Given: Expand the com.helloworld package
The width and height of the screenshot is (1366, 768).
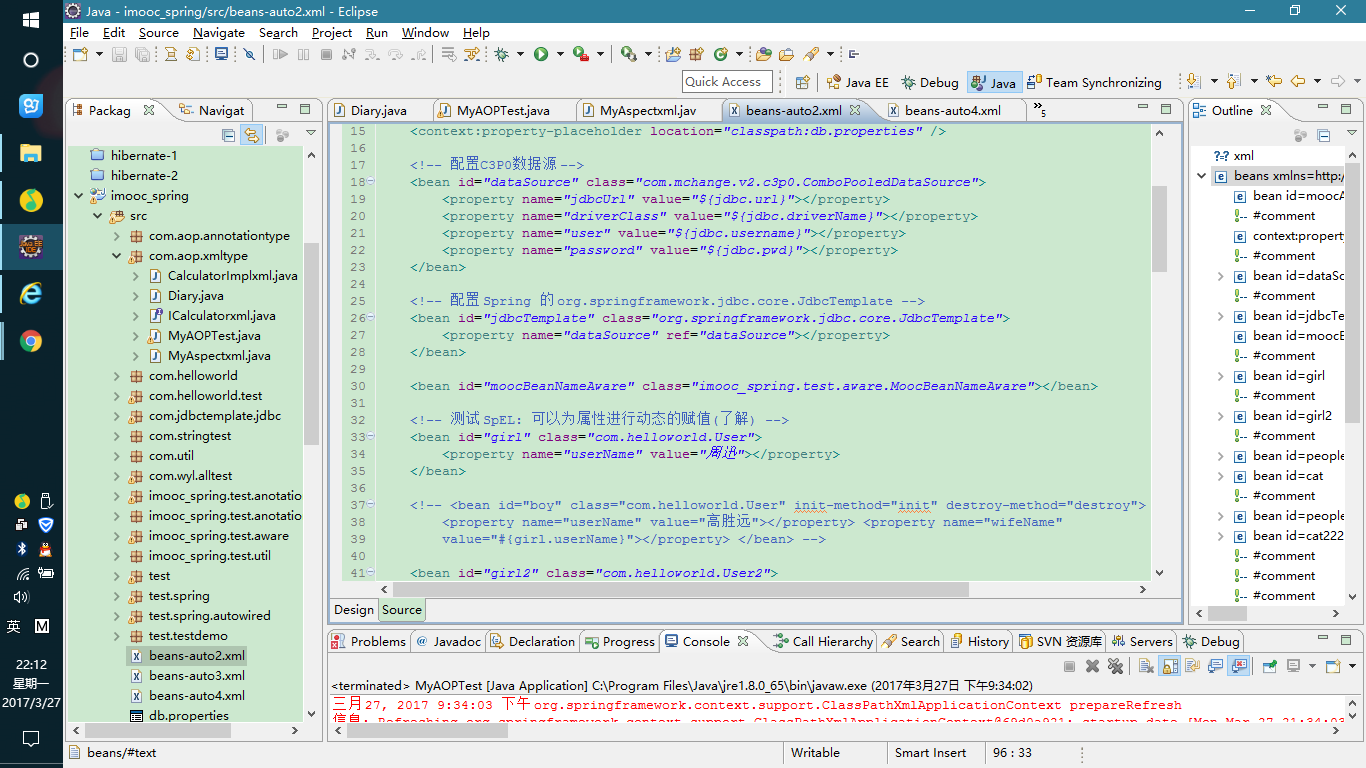Looking at the screenshot, I should click(x=117, y=376).
